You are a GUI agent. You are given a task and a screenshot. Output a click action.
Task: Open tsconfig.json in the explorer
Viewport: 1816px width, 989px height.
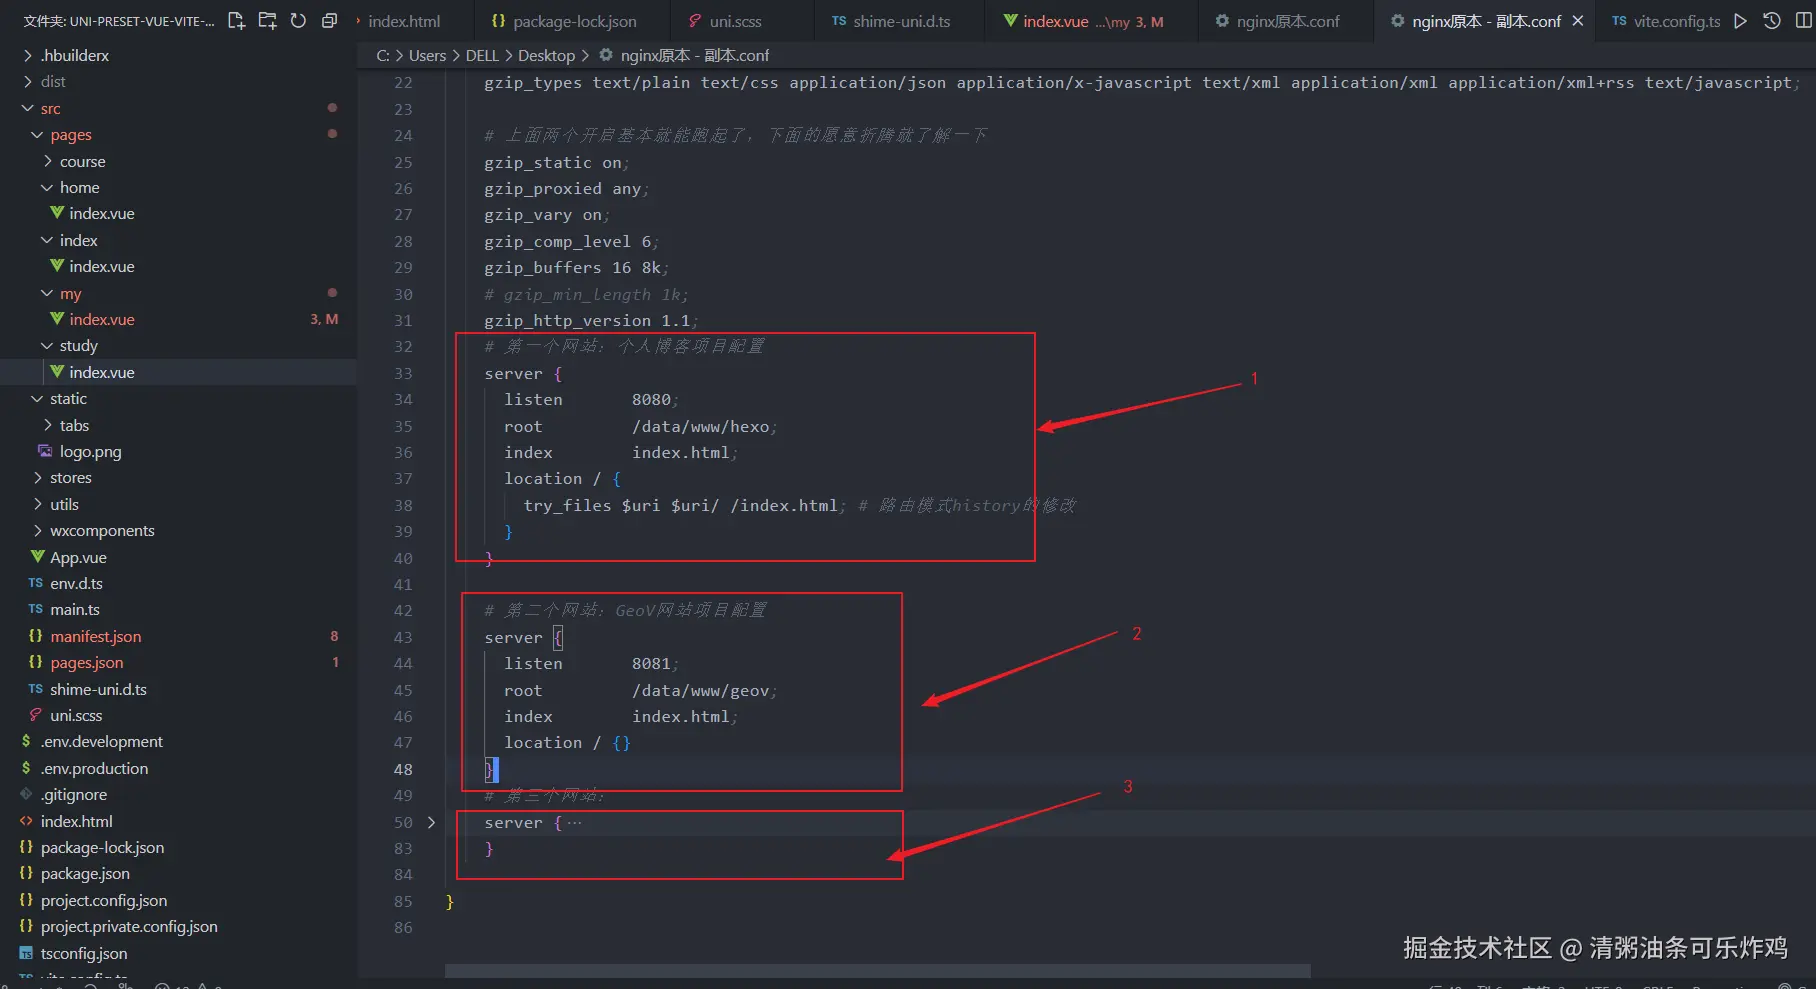(84, 953)
